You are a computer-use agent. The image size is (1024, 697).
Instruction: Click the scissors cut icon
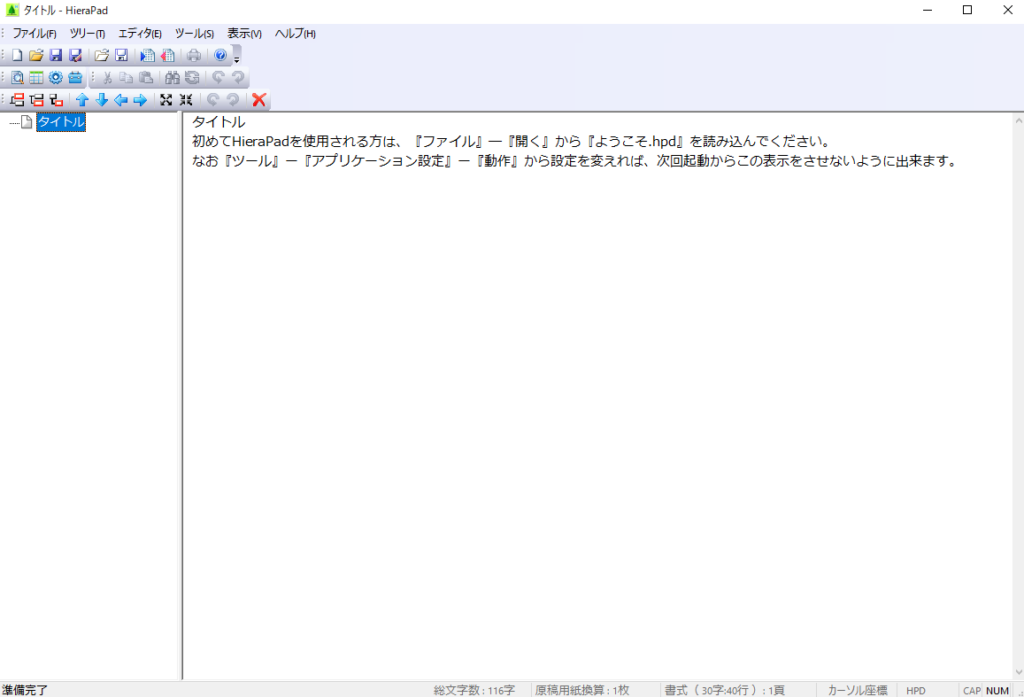coord(107,78)
